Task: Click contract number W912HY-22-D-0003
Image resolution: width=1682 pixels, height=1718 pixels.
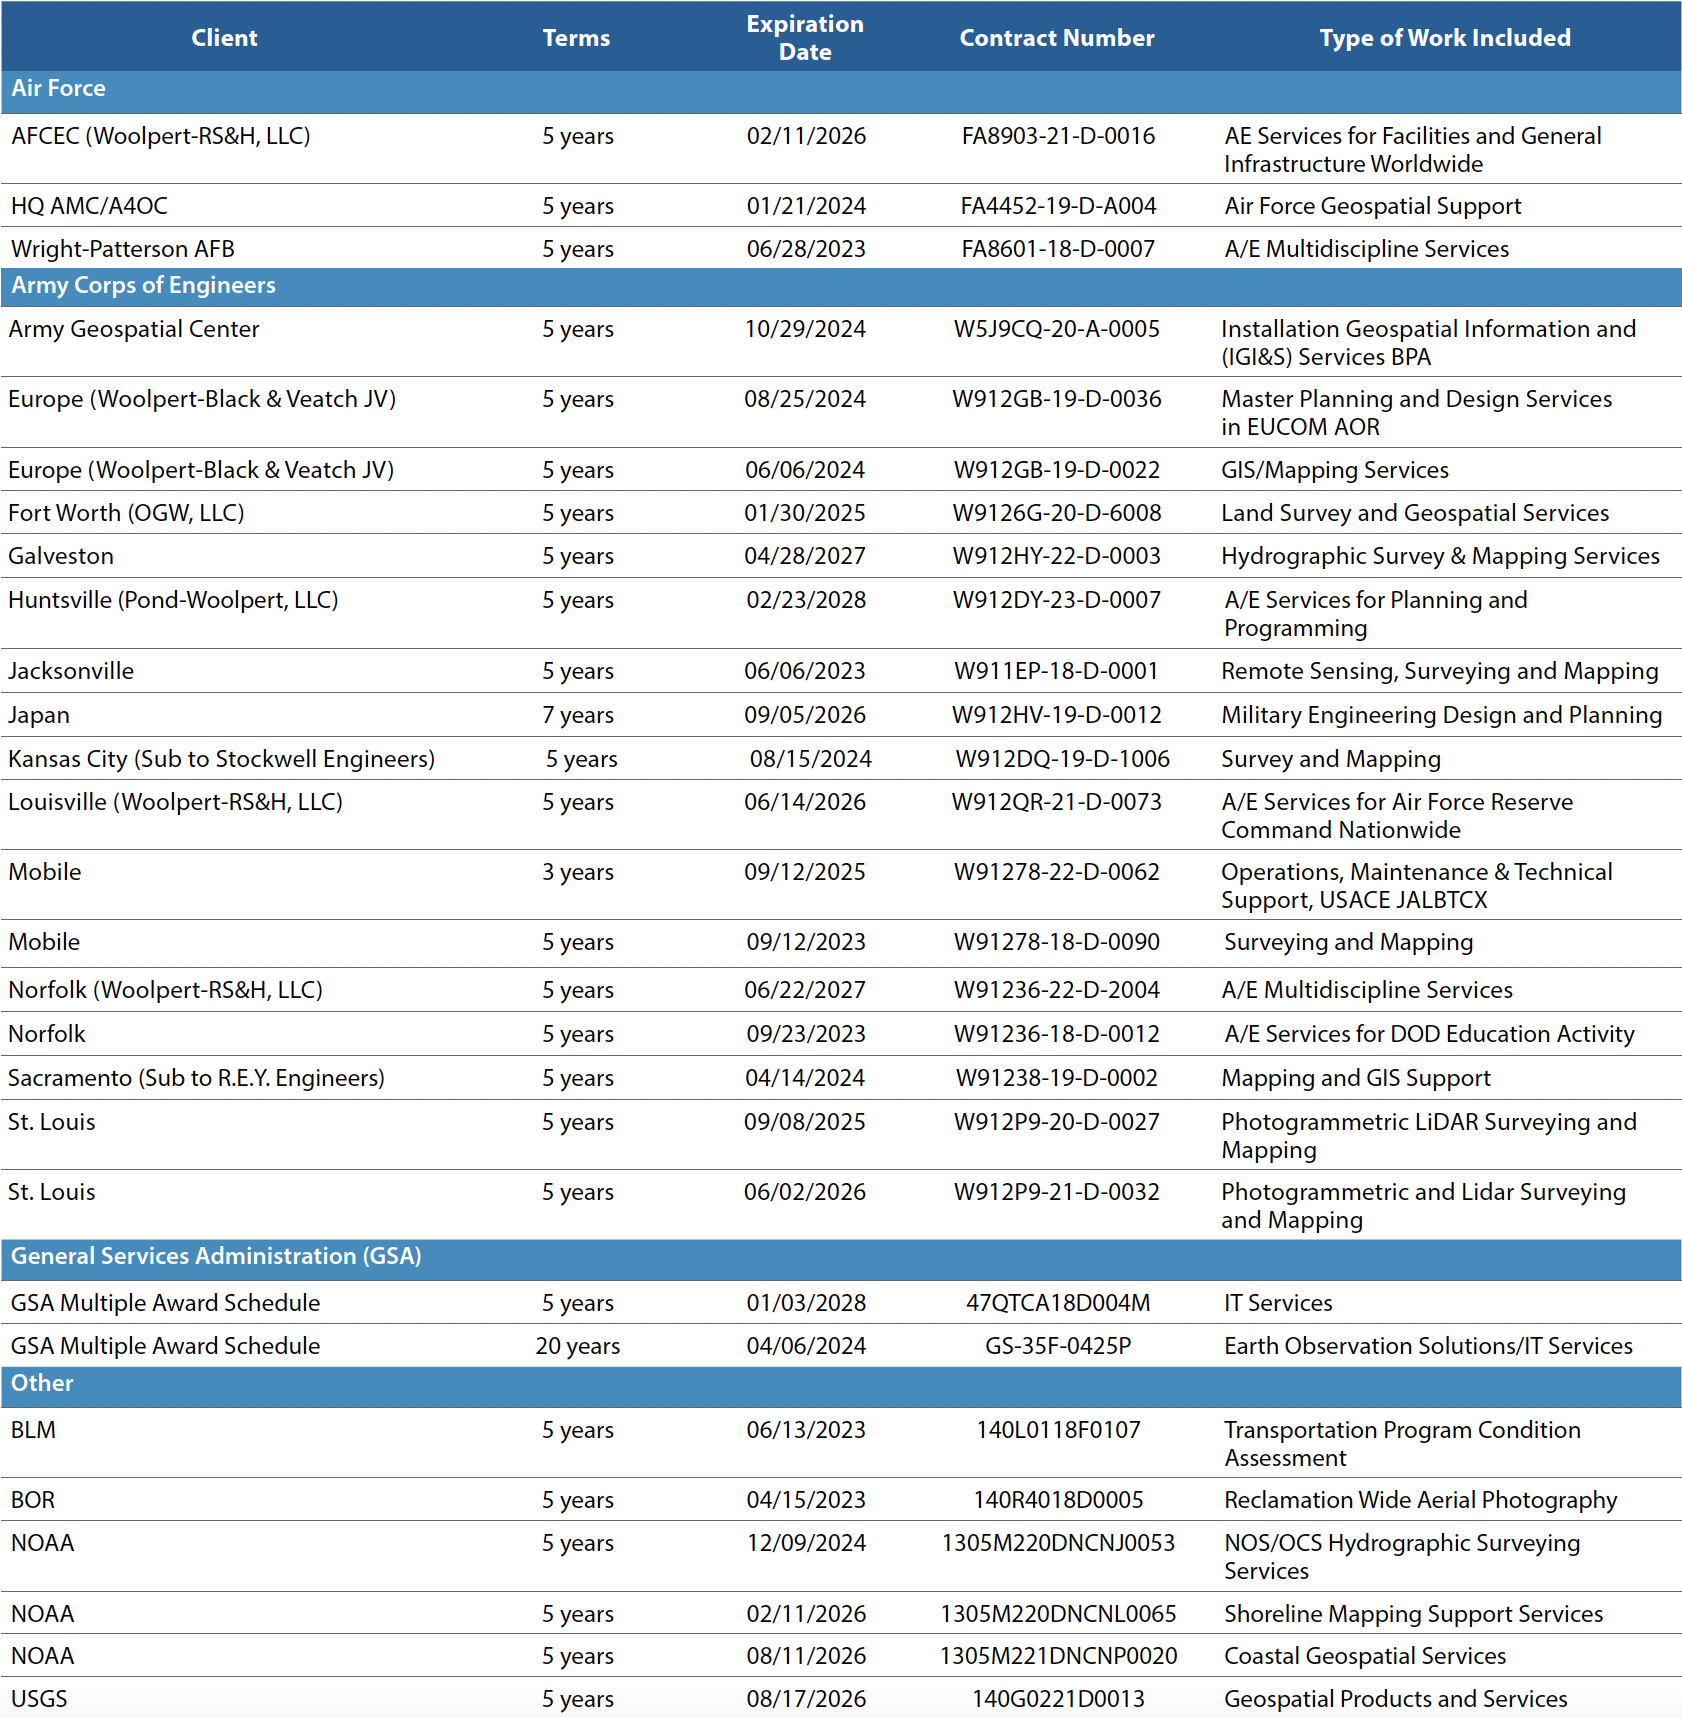Action: [1057, 556]
